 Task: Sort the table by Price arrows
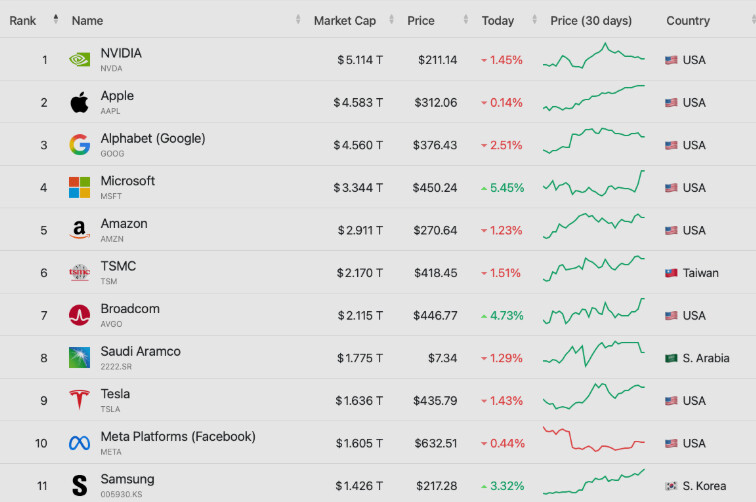click(x=466, y=20)
